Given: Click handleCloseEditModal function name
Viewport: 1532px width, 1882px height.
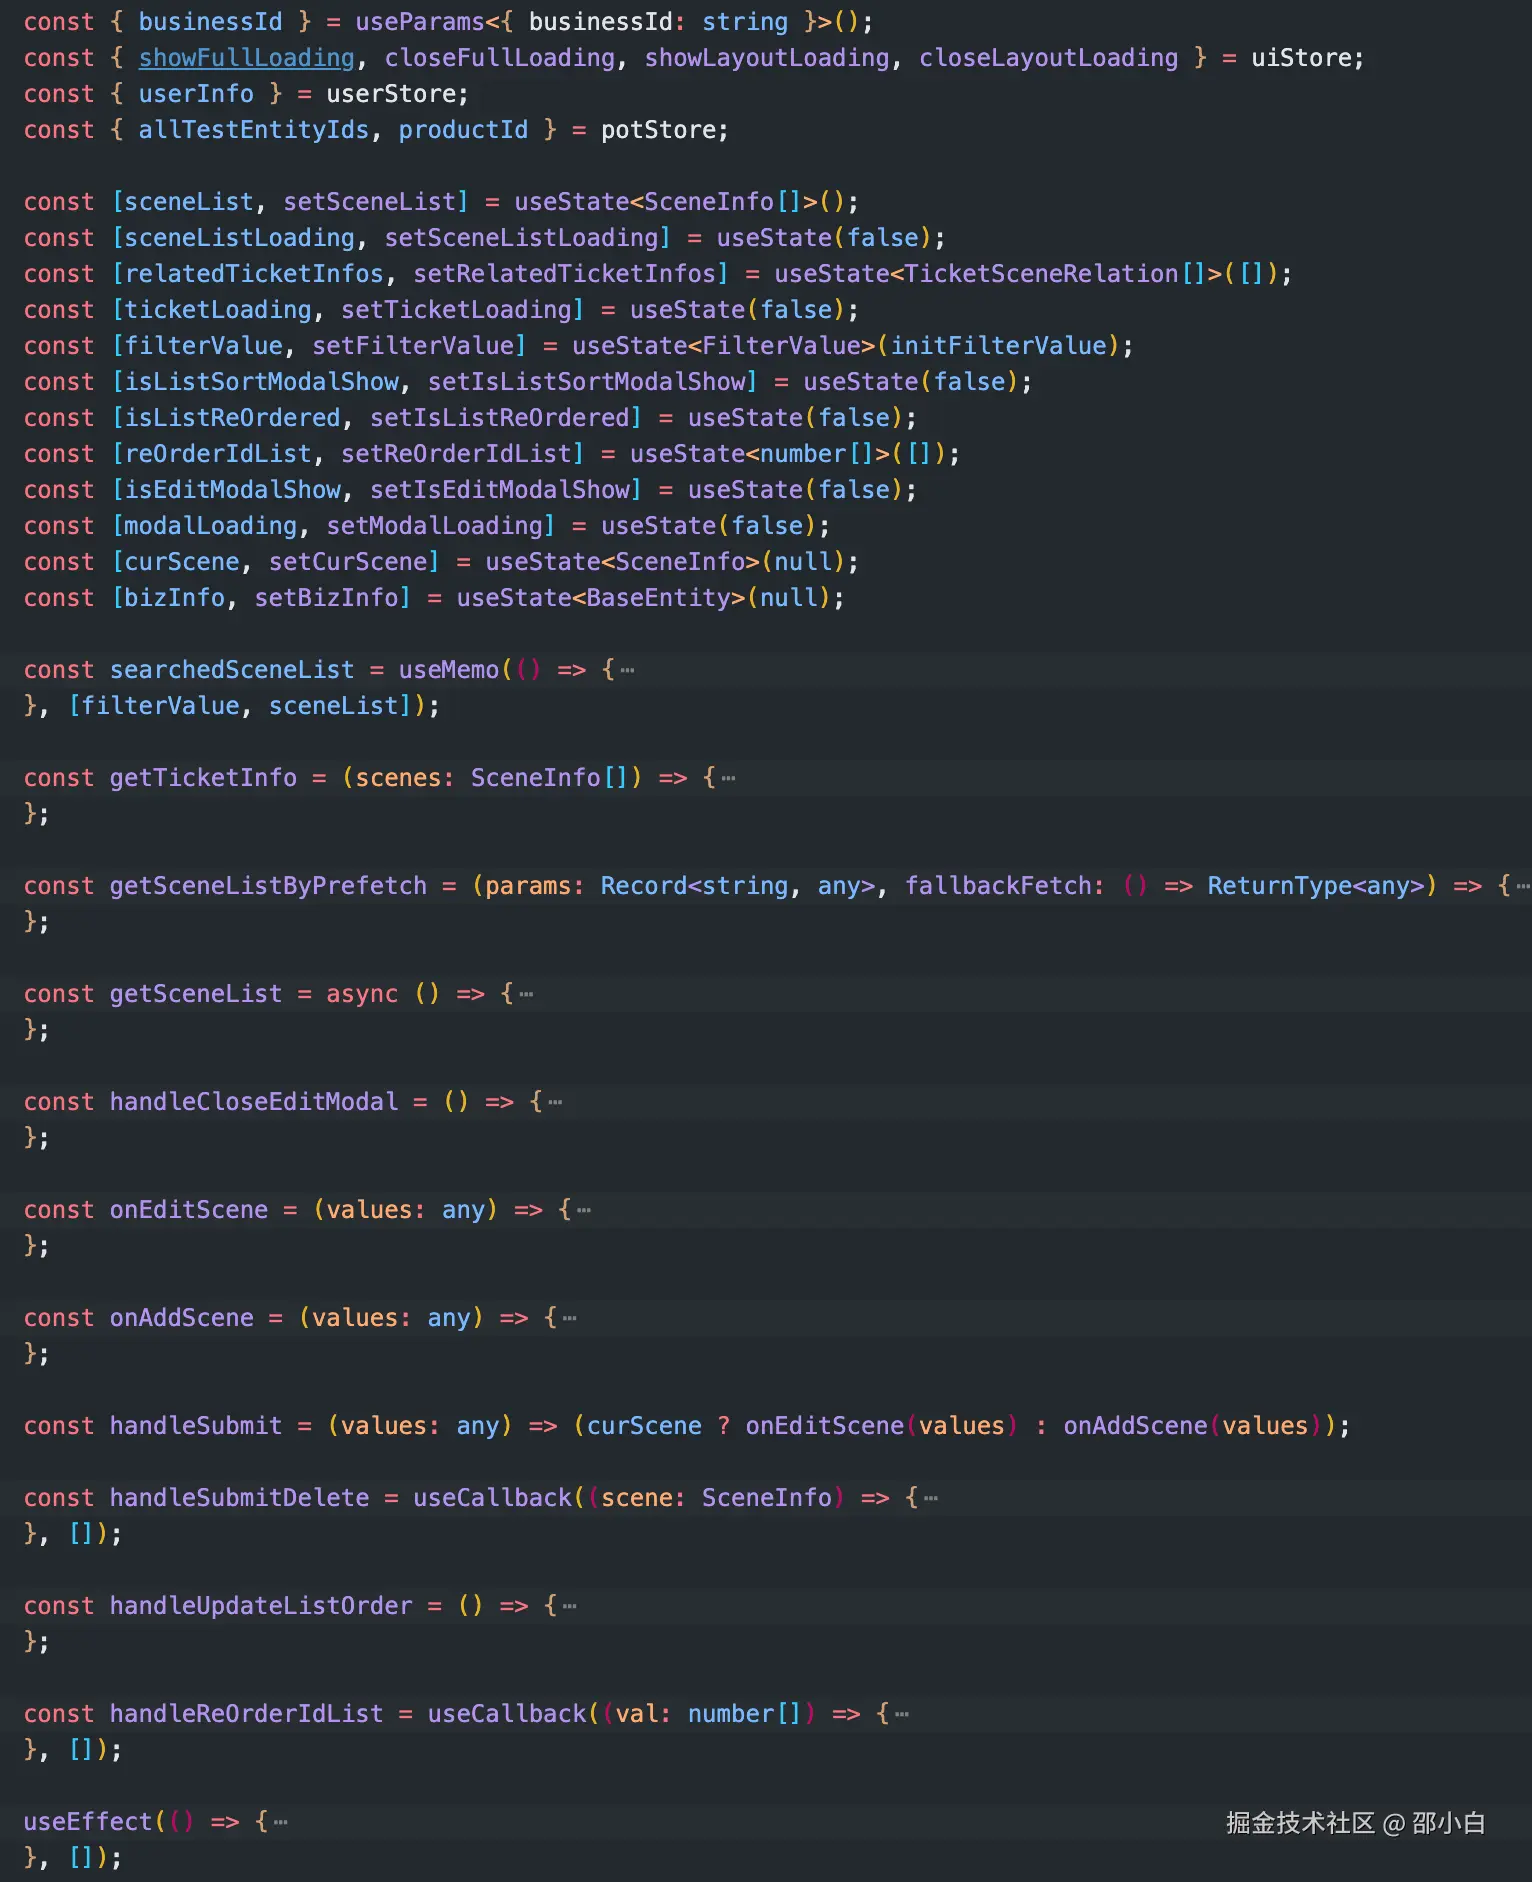Looking at the screenshot, I should pyautogui.click(x=254, y=1102).
